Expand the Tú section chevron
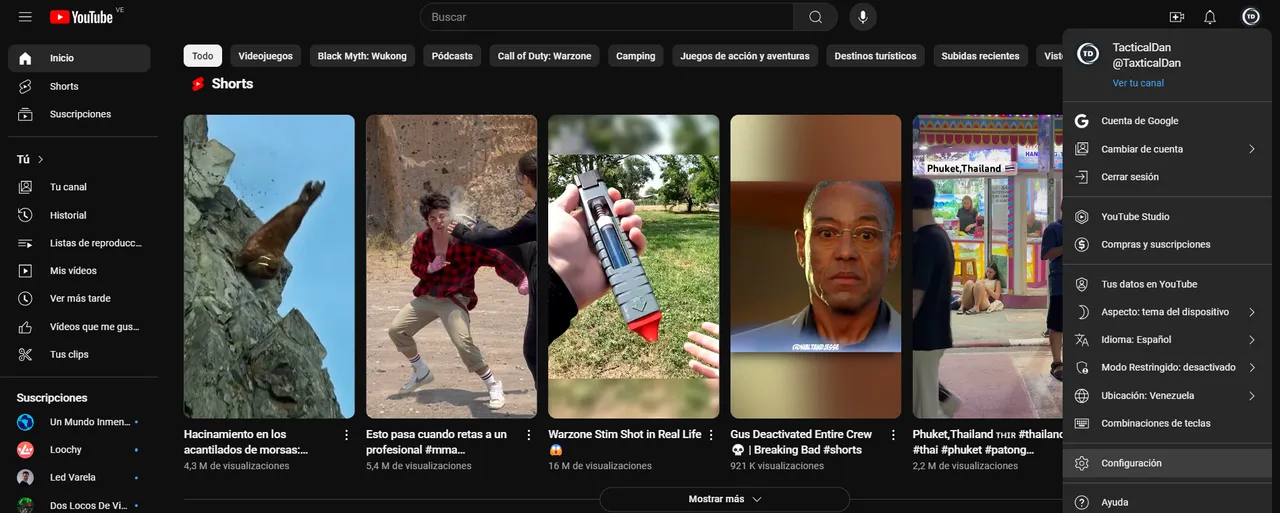The width and height of the screenshot is (1280, 513). [x=41, y=159]
